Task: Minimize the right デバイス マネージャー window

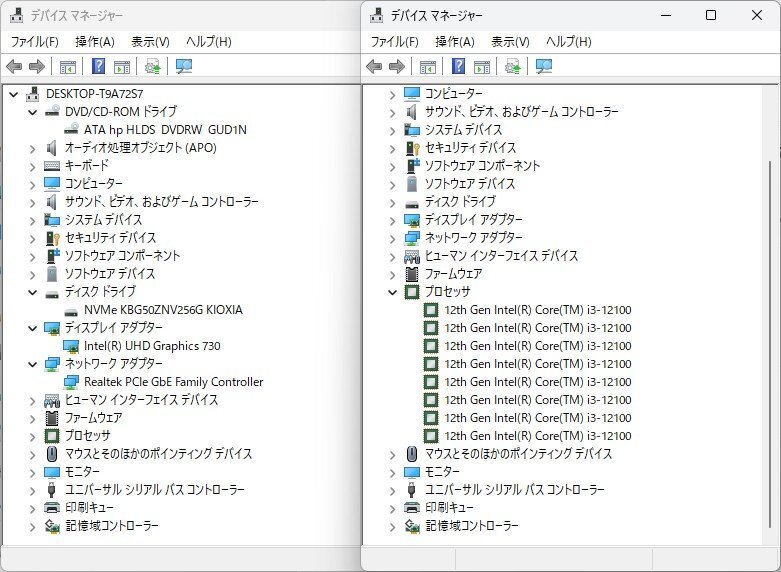Action: (666, 15)
